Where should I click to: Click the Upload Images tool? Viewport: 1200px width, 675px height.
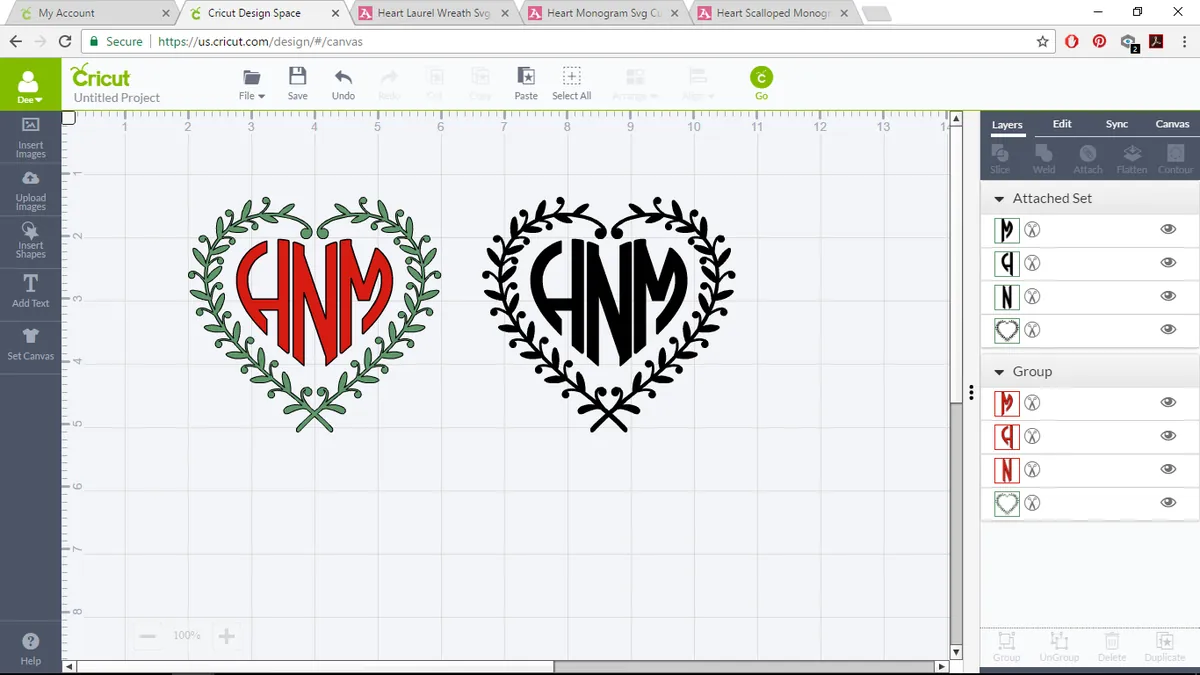[30, 190]
